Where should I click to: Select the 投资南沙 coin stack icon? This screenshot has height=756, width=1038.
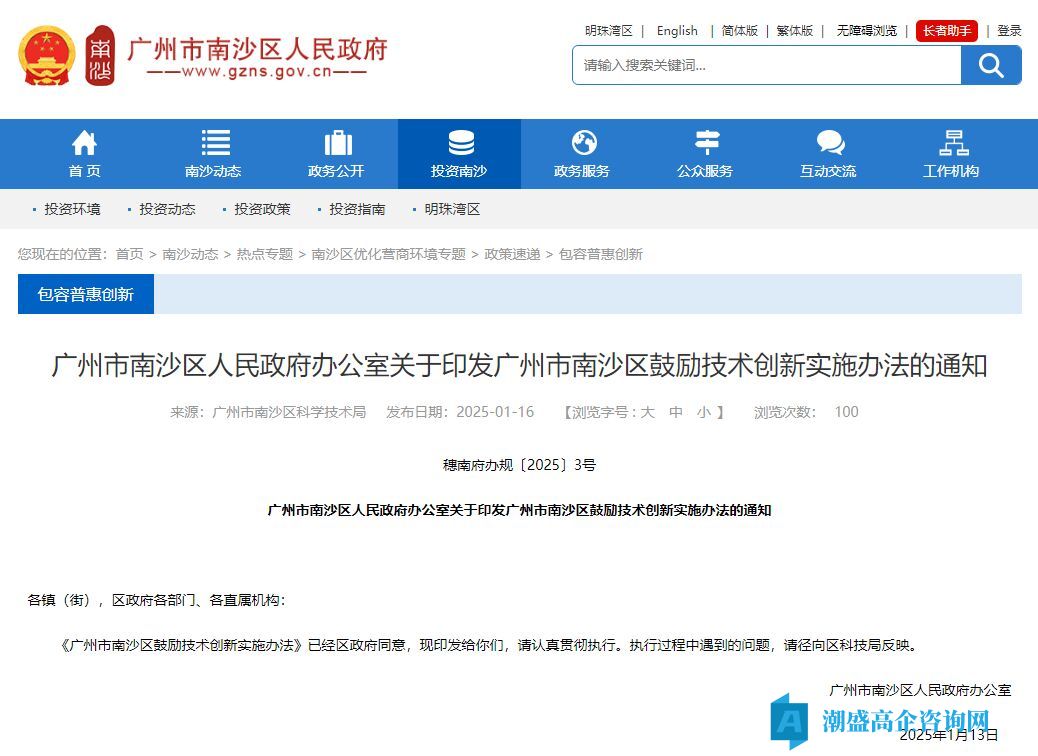tap(460, 143)
